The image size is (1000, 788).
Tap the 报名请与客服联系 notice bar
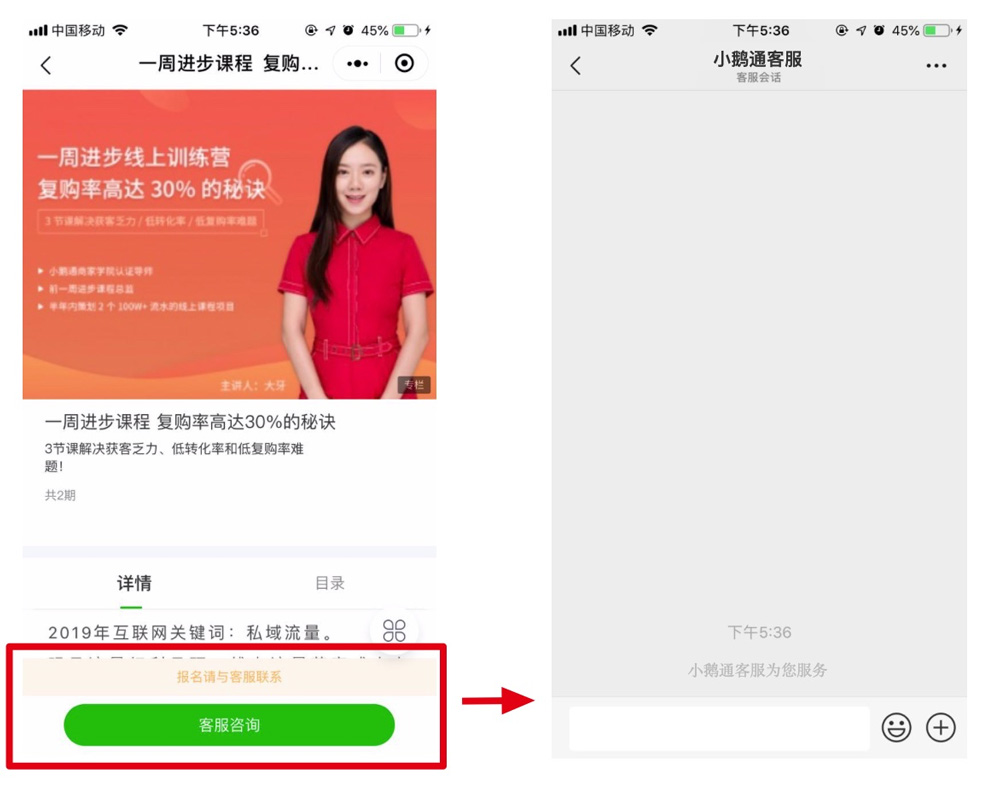pyautogui.click(x=229, y=676)
